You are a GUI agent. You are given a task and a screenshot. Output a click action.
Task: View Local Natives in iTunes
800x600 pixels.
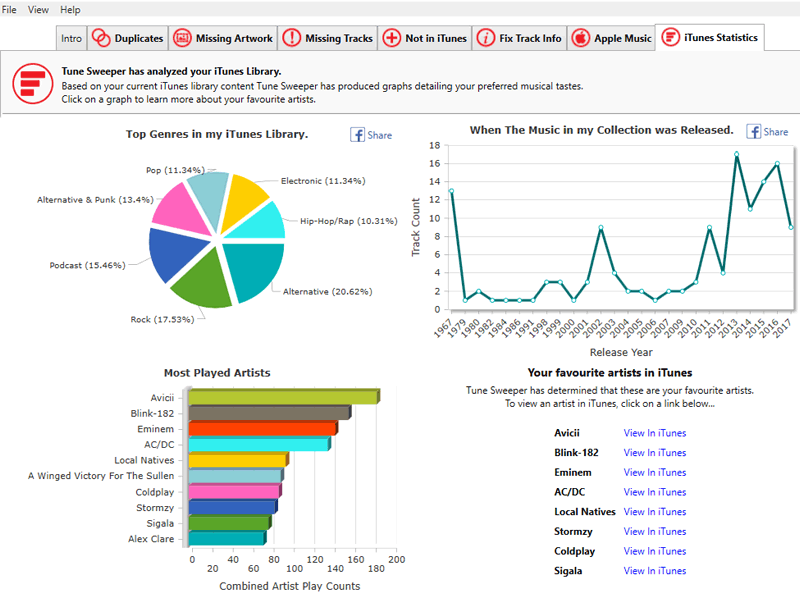pyautogui.click(x=655, y=512)
